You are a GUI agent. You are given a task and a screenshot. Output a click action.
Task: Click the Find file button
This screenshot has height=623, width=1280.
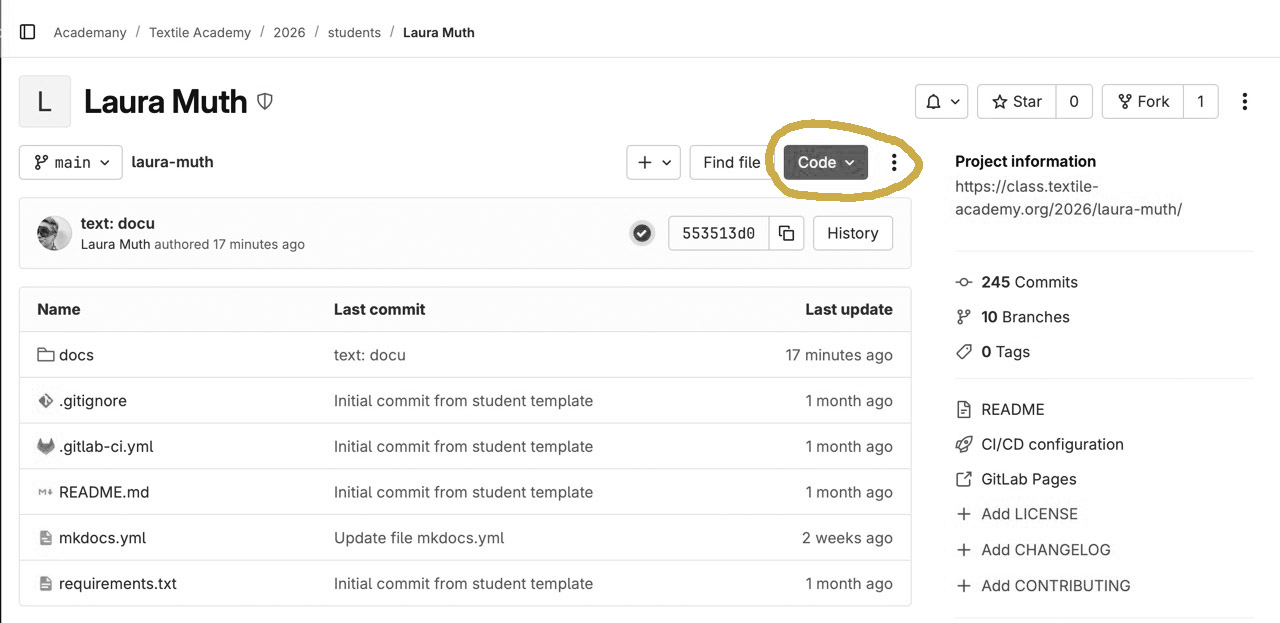click(x=731, y=162)
